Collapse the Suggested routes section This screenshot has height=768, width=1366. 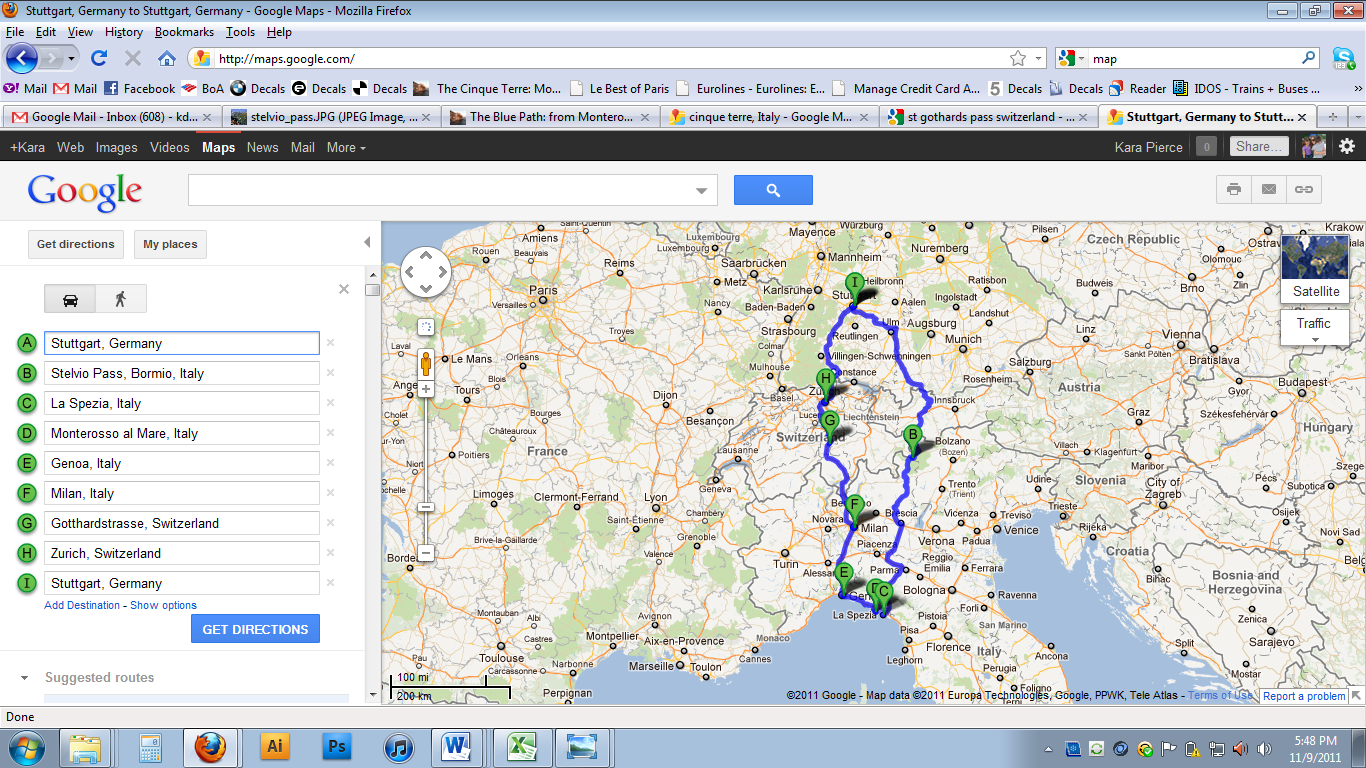pos(24,678)
